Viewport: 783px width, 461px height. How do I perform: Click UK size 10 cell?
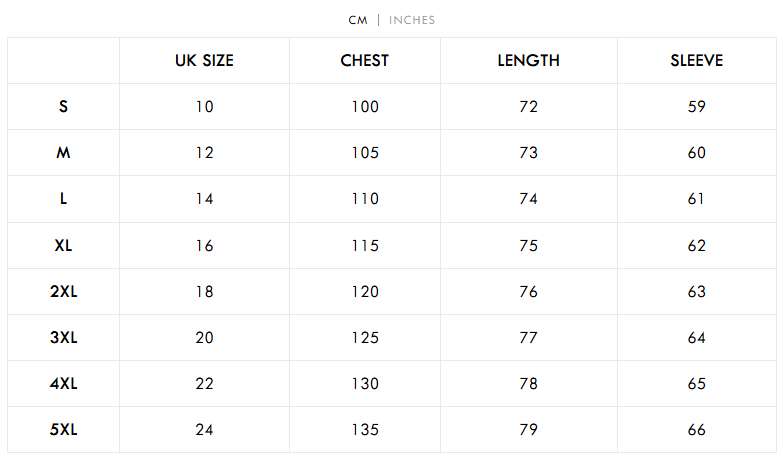[204, 107]
